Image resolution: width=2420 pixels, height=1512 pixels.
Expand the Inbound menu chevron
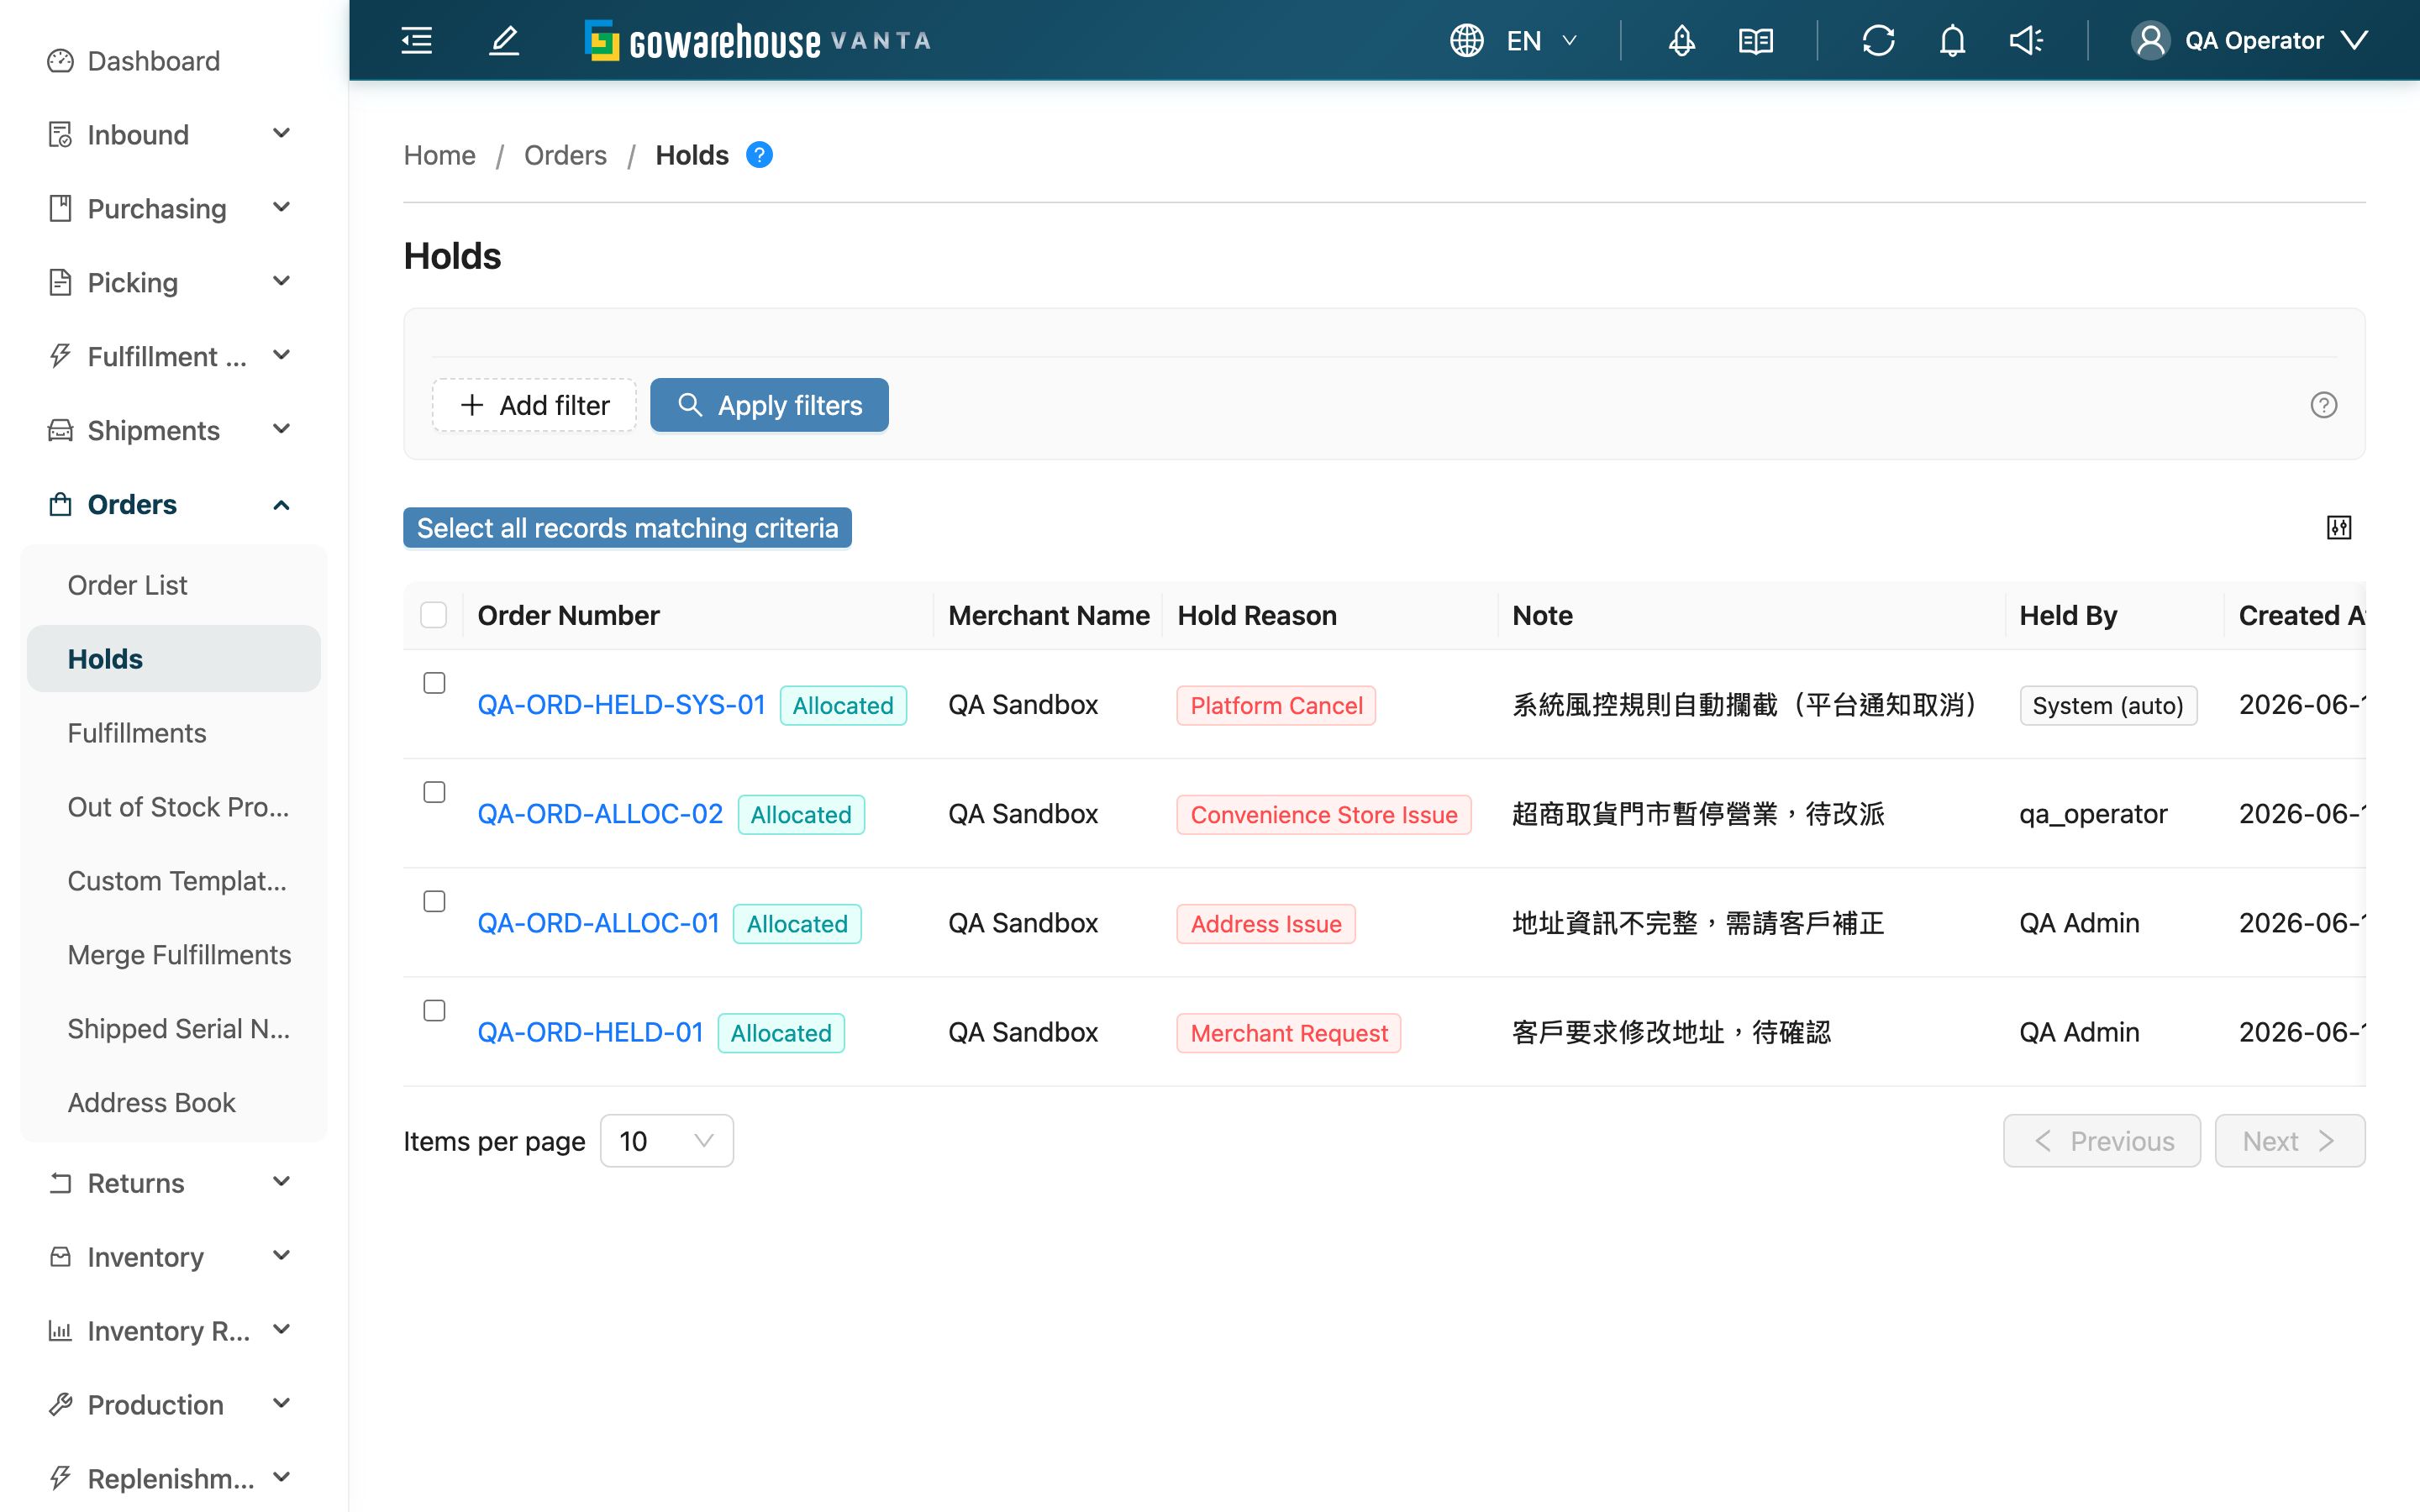282,133
